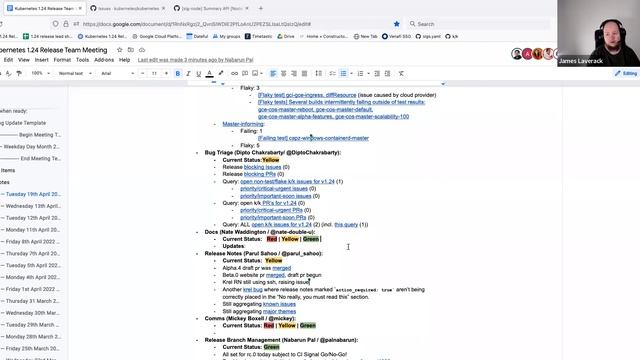This screenshot has width=640, height=360.
Task: Open the highlight color tool
Action: click(221, 73)
